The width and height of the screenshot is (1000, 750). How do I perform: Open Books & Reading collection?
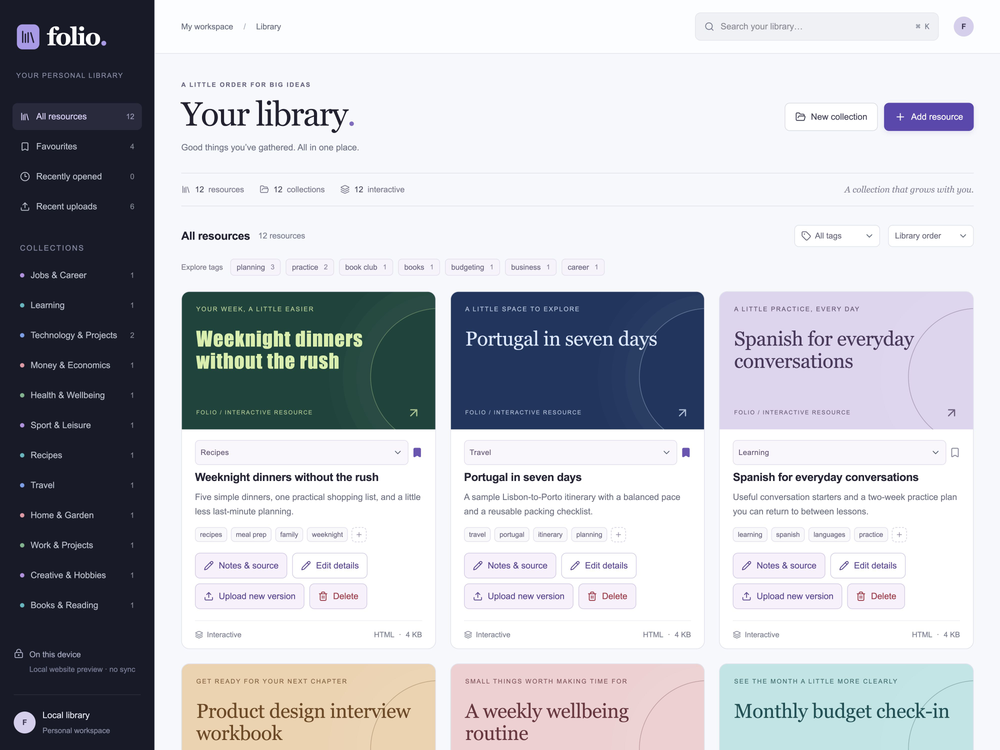click(77, 605)
